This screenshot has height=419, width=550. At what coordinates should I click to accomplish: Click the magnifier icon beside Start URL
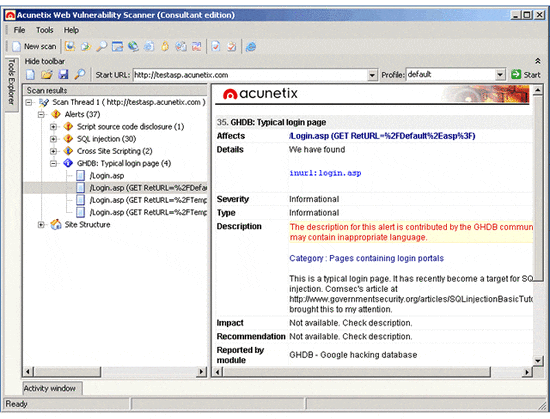point(80,74)
